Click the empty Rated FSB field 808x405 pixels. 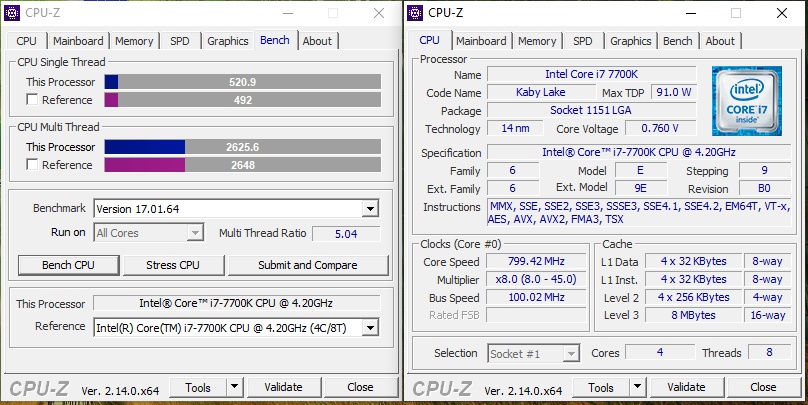[536, 315]
